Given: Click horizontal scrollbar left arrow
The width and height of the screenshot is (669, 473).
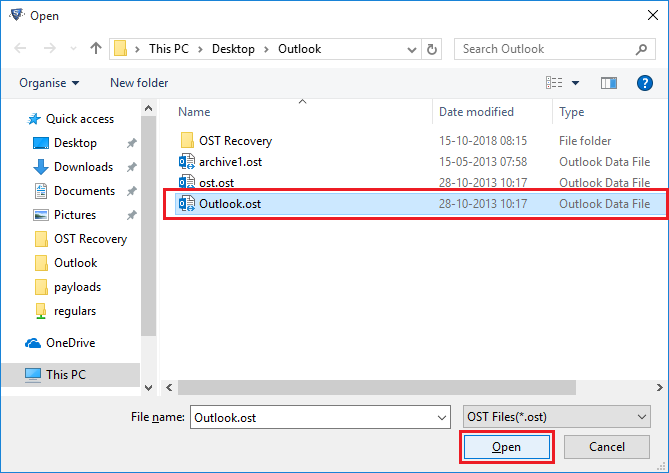Looking at the screenshot, I should [169, 388].
